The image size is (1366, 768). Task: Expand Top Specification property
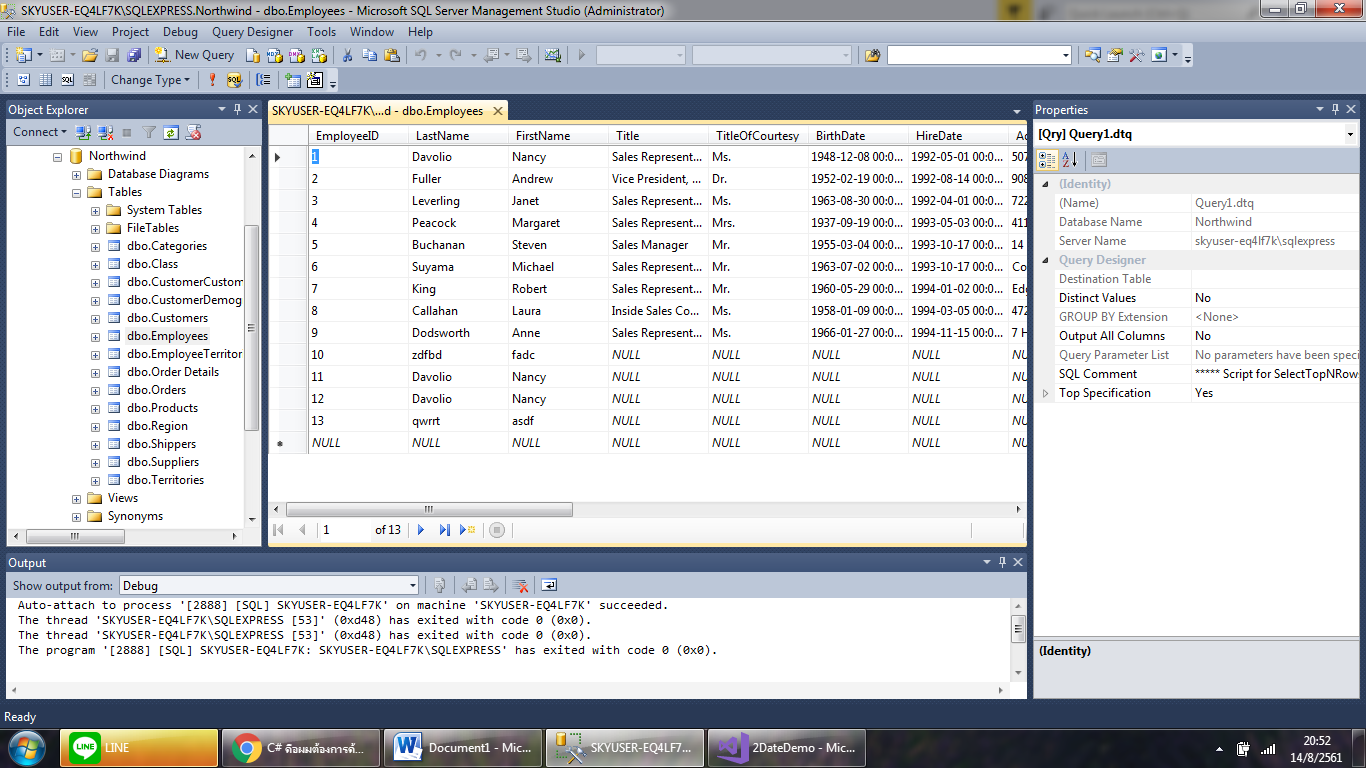tap(1046, 393)
